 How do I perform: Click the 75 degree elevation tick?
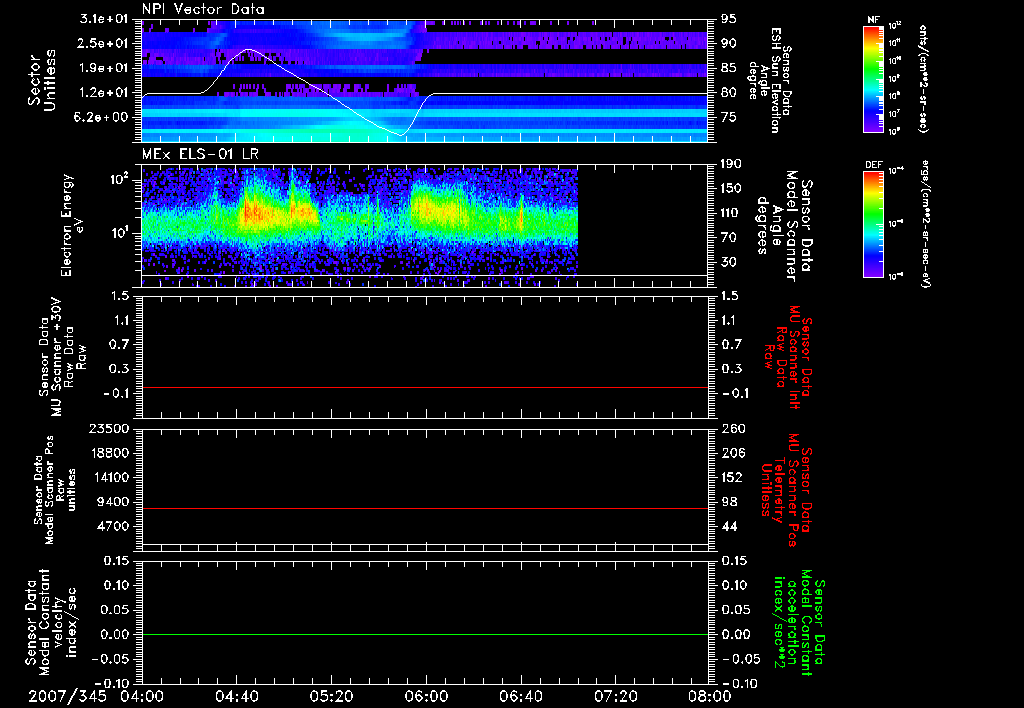pyautogui.click(x=729, y=117)
